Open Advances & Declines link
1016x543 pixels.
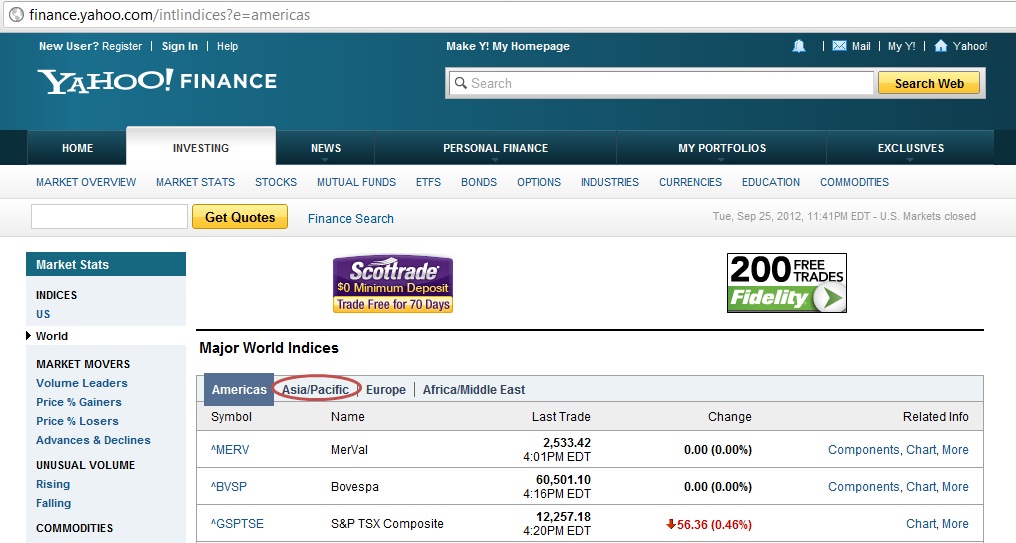93,440
